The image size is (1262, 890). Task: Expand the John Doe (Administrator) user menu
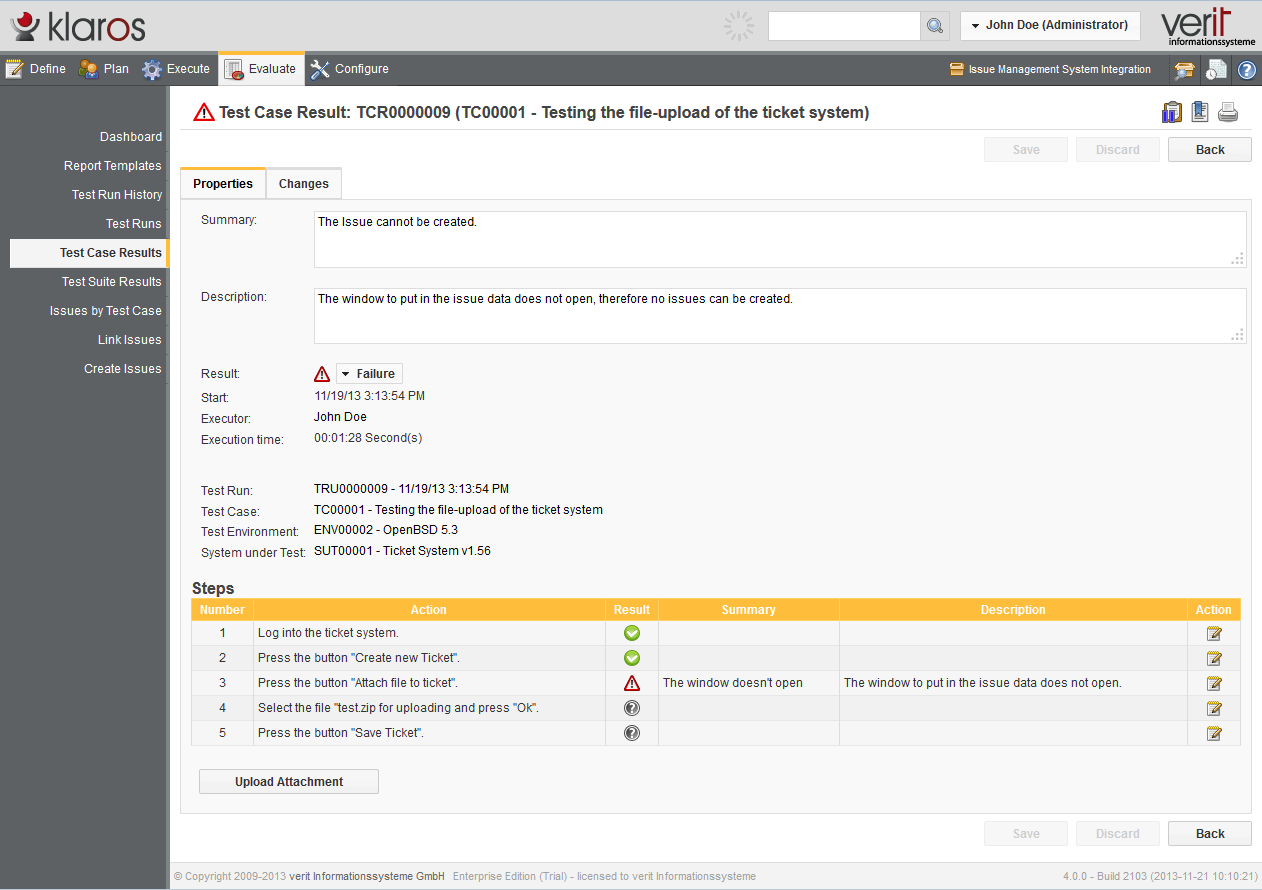click(1049, 26)
